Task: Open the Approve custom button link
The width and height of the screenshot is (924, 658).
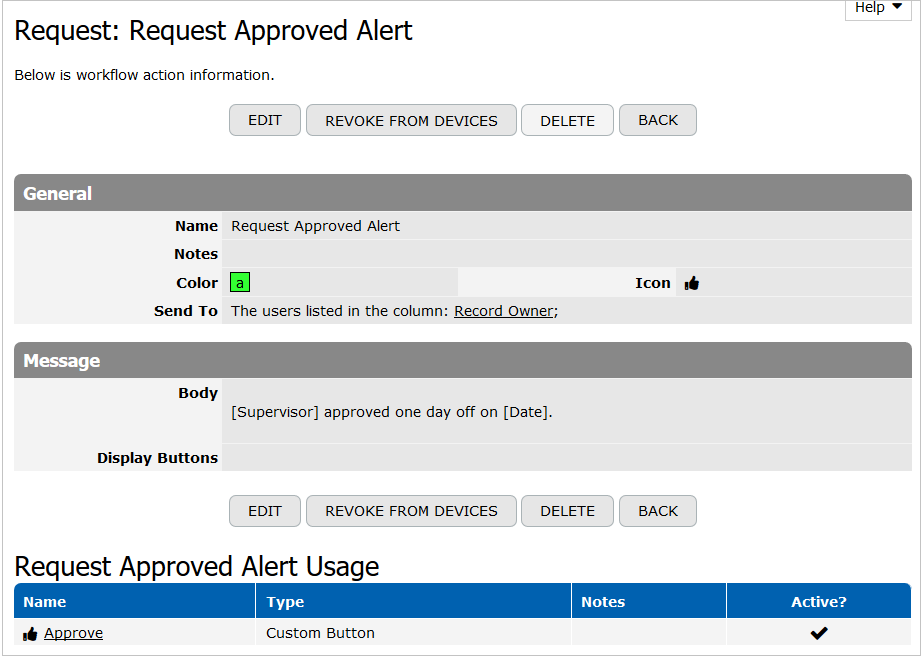Action: [x=73, y=633]
